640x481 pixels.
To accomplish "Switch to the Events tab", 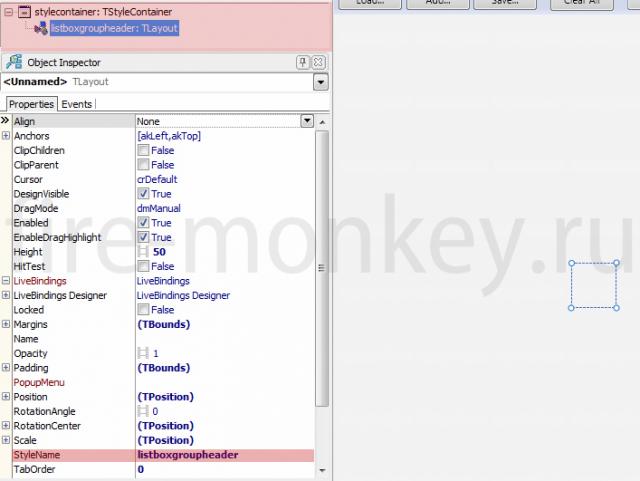I will 77,105.
